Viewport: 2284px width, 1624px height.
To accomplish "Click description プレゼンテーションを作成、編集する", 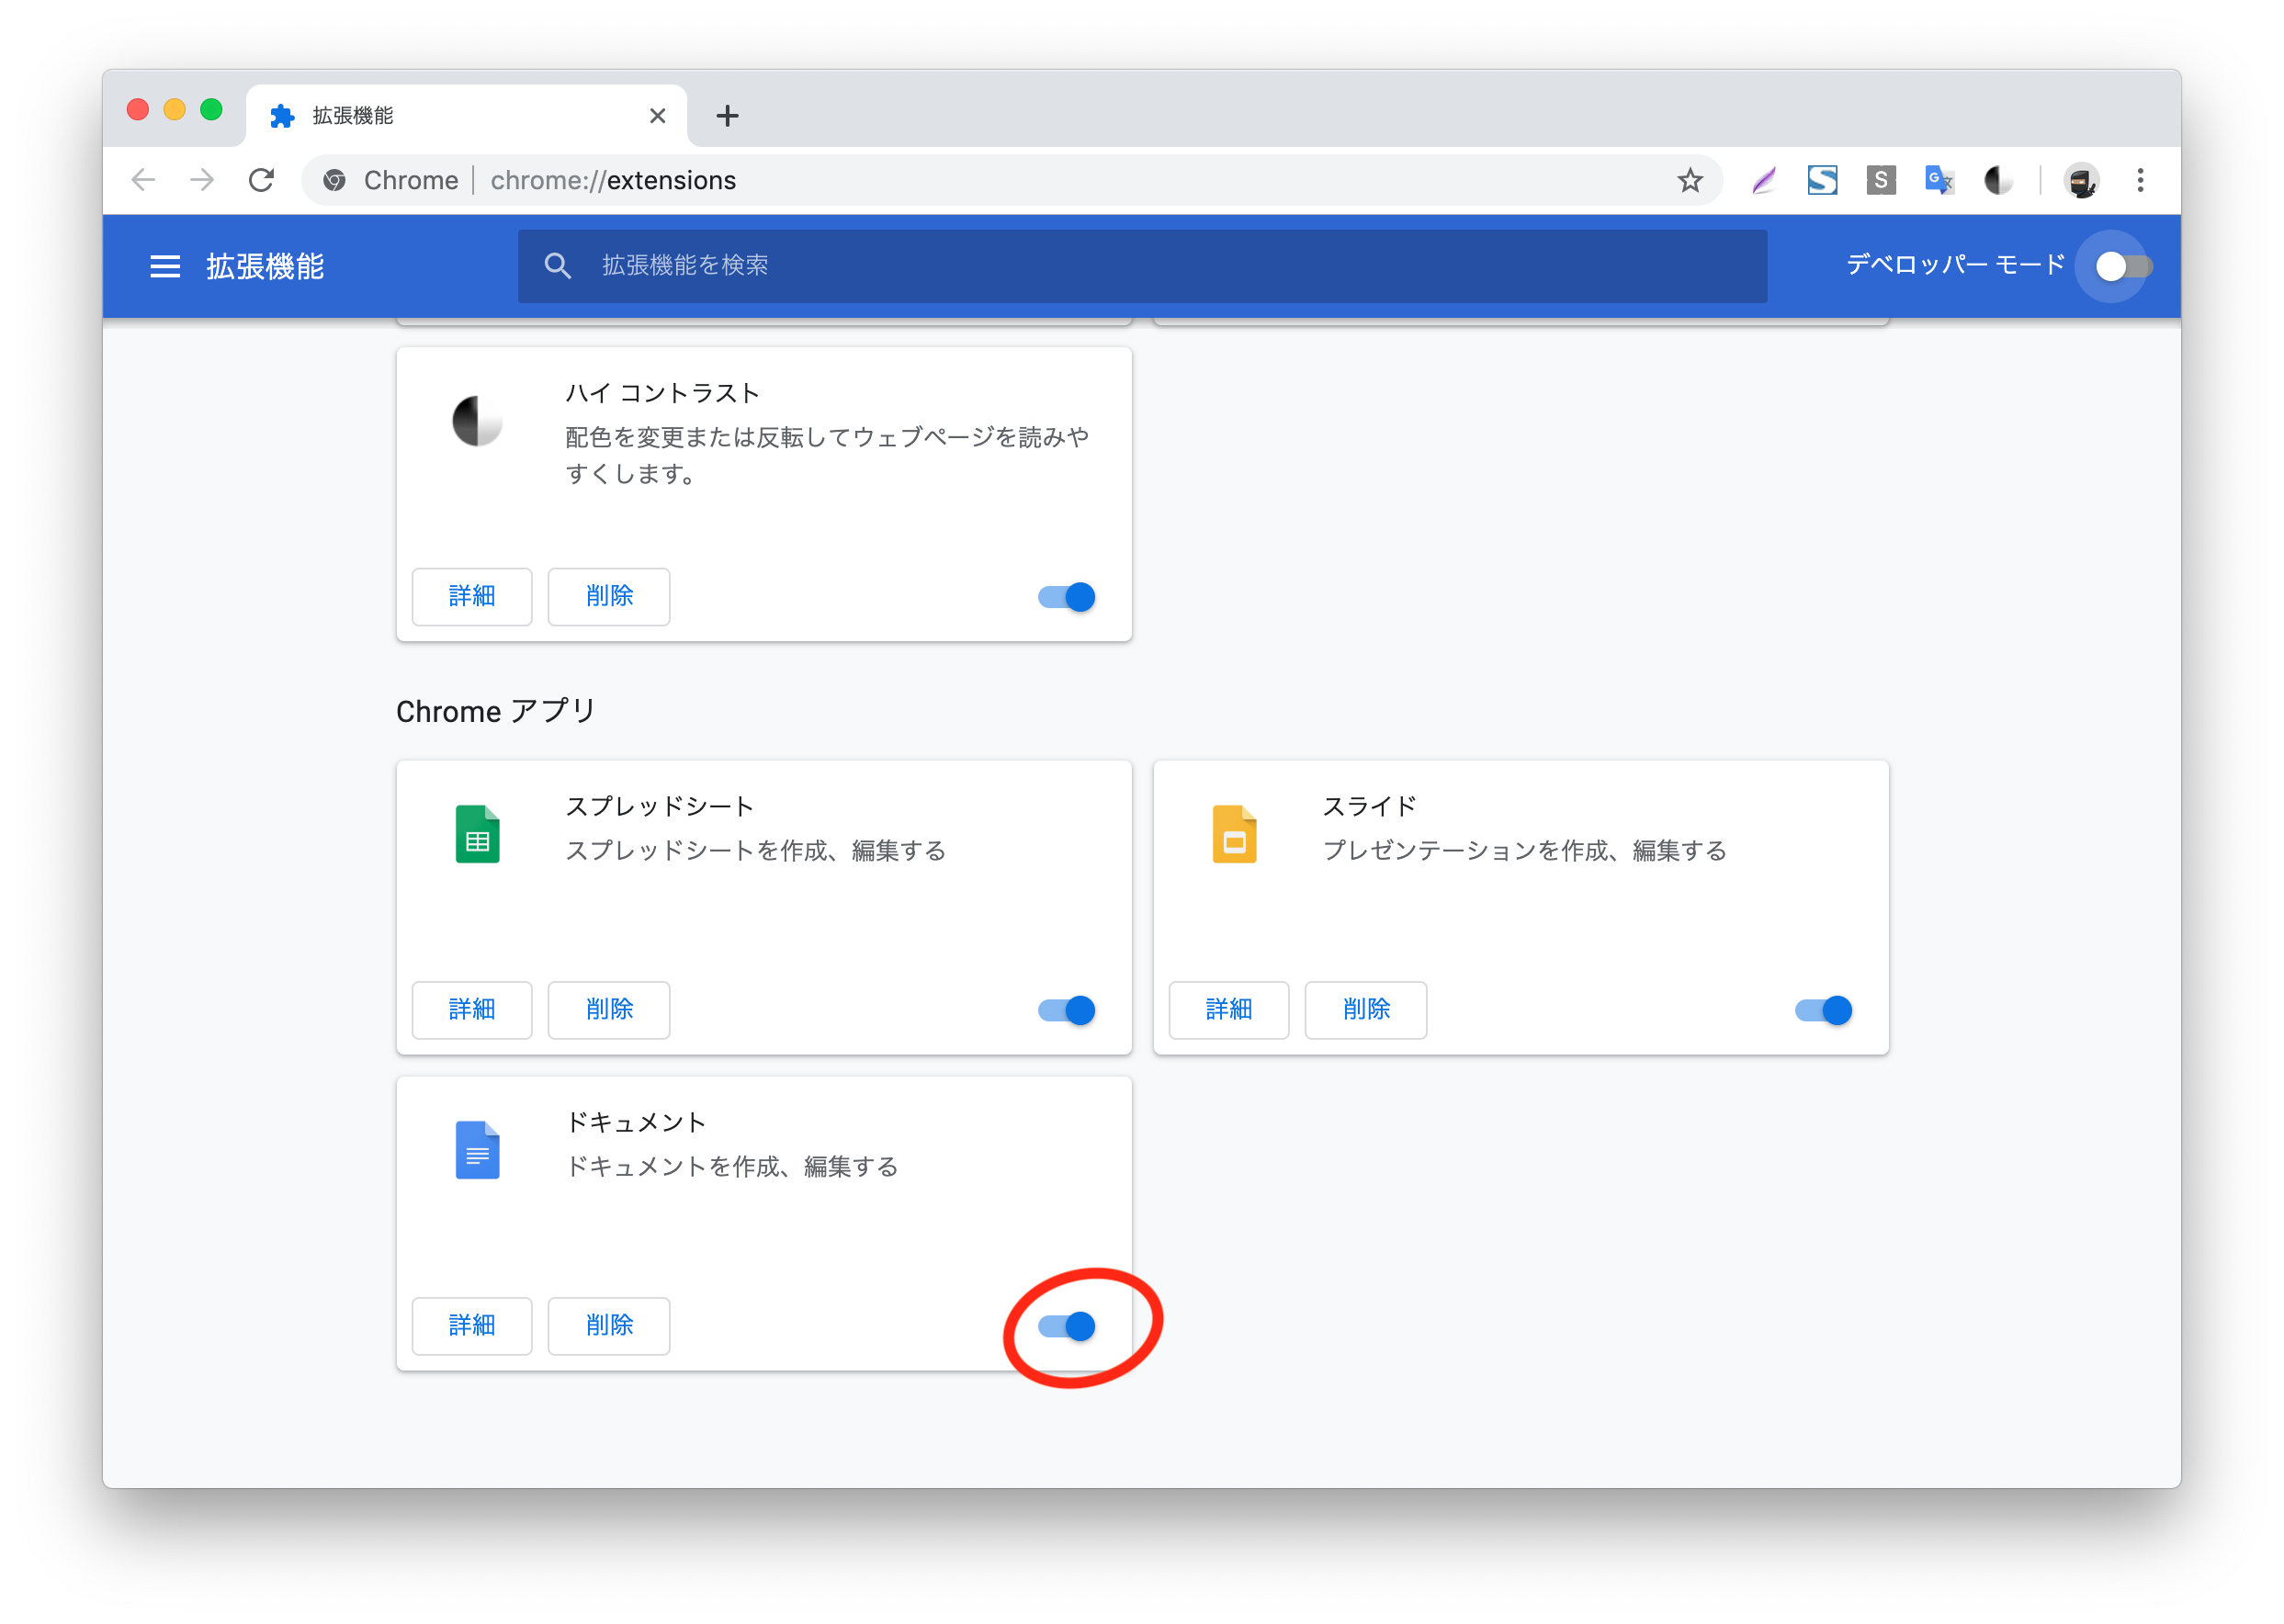I will (1524, 850).
